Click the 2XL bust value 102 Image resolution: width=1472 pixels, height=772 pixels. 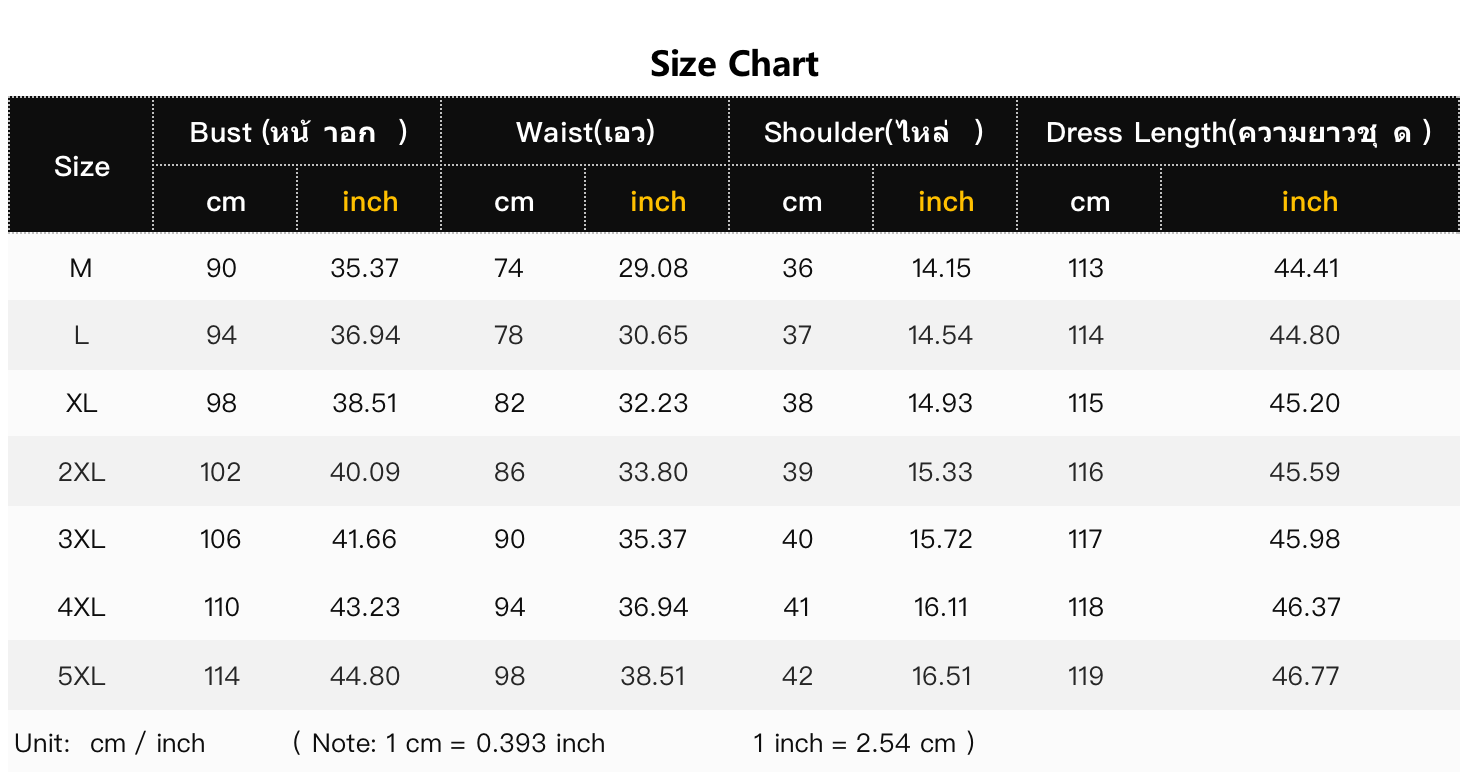(x=220, y=472)
